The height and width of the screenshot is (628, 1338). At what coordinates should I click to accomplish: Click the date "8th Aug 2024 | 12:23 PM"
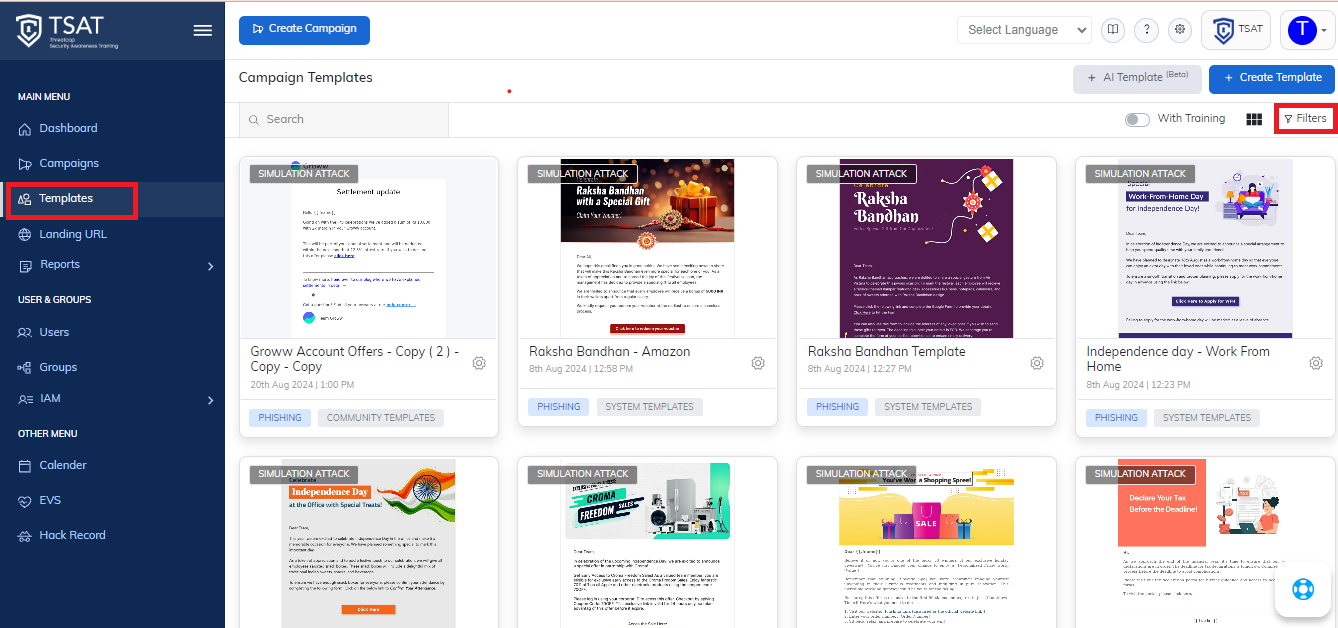click(1139, 385)
